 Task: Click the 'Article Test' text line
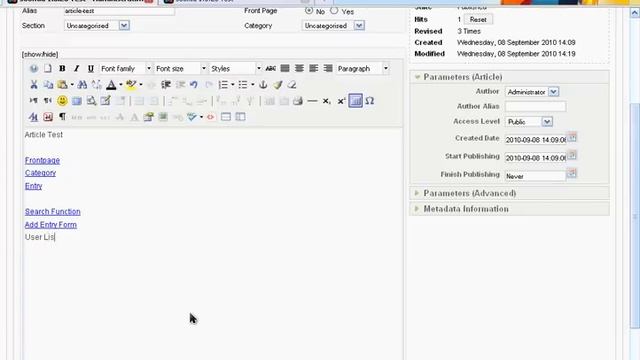click(44, 134)
